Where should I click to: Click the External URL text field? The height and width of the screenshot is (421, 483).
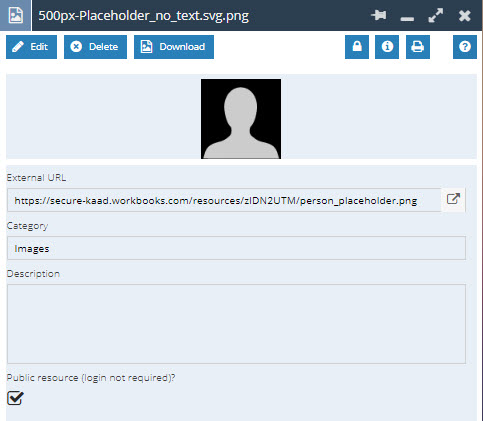click(224, 200)
